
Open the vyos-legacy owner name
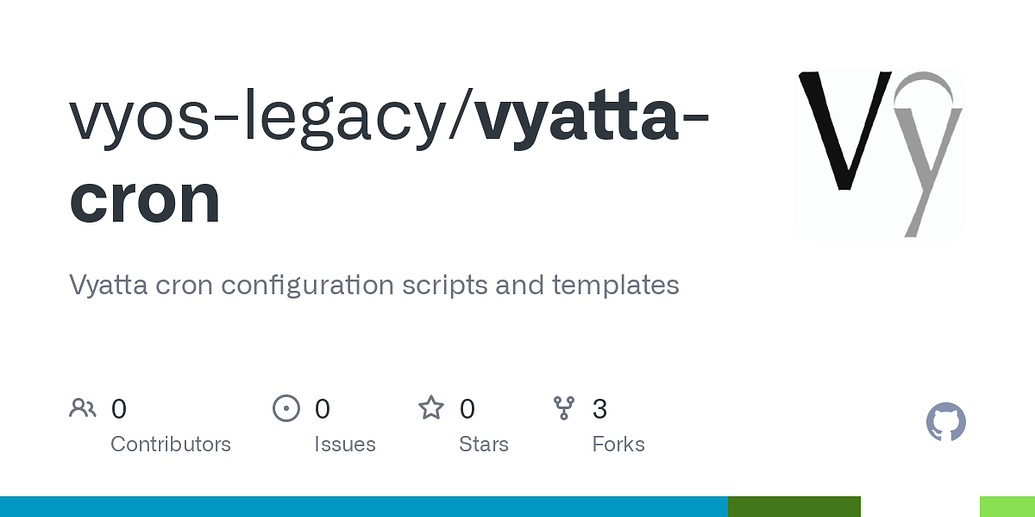(x=258, y=118)
